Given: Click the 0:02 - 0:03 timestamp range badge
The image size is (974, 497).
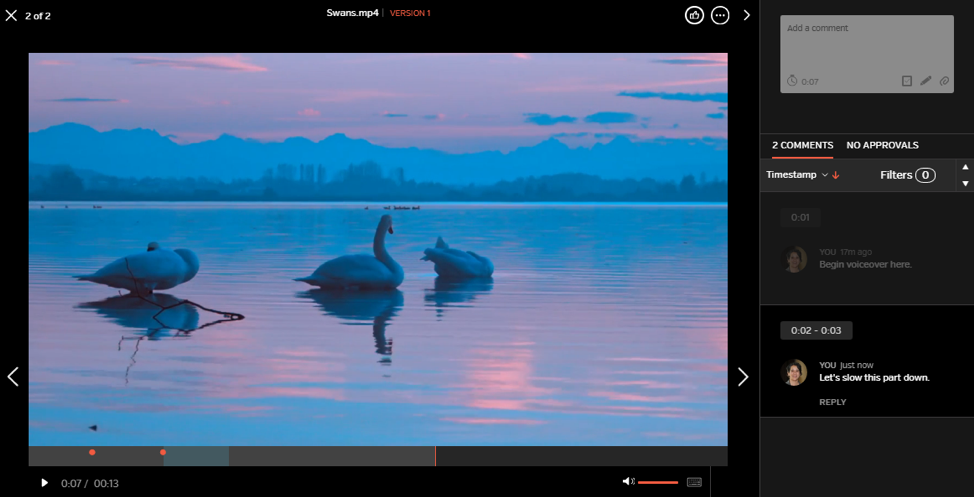Looking at the screenshot, I should coord(816,331).
